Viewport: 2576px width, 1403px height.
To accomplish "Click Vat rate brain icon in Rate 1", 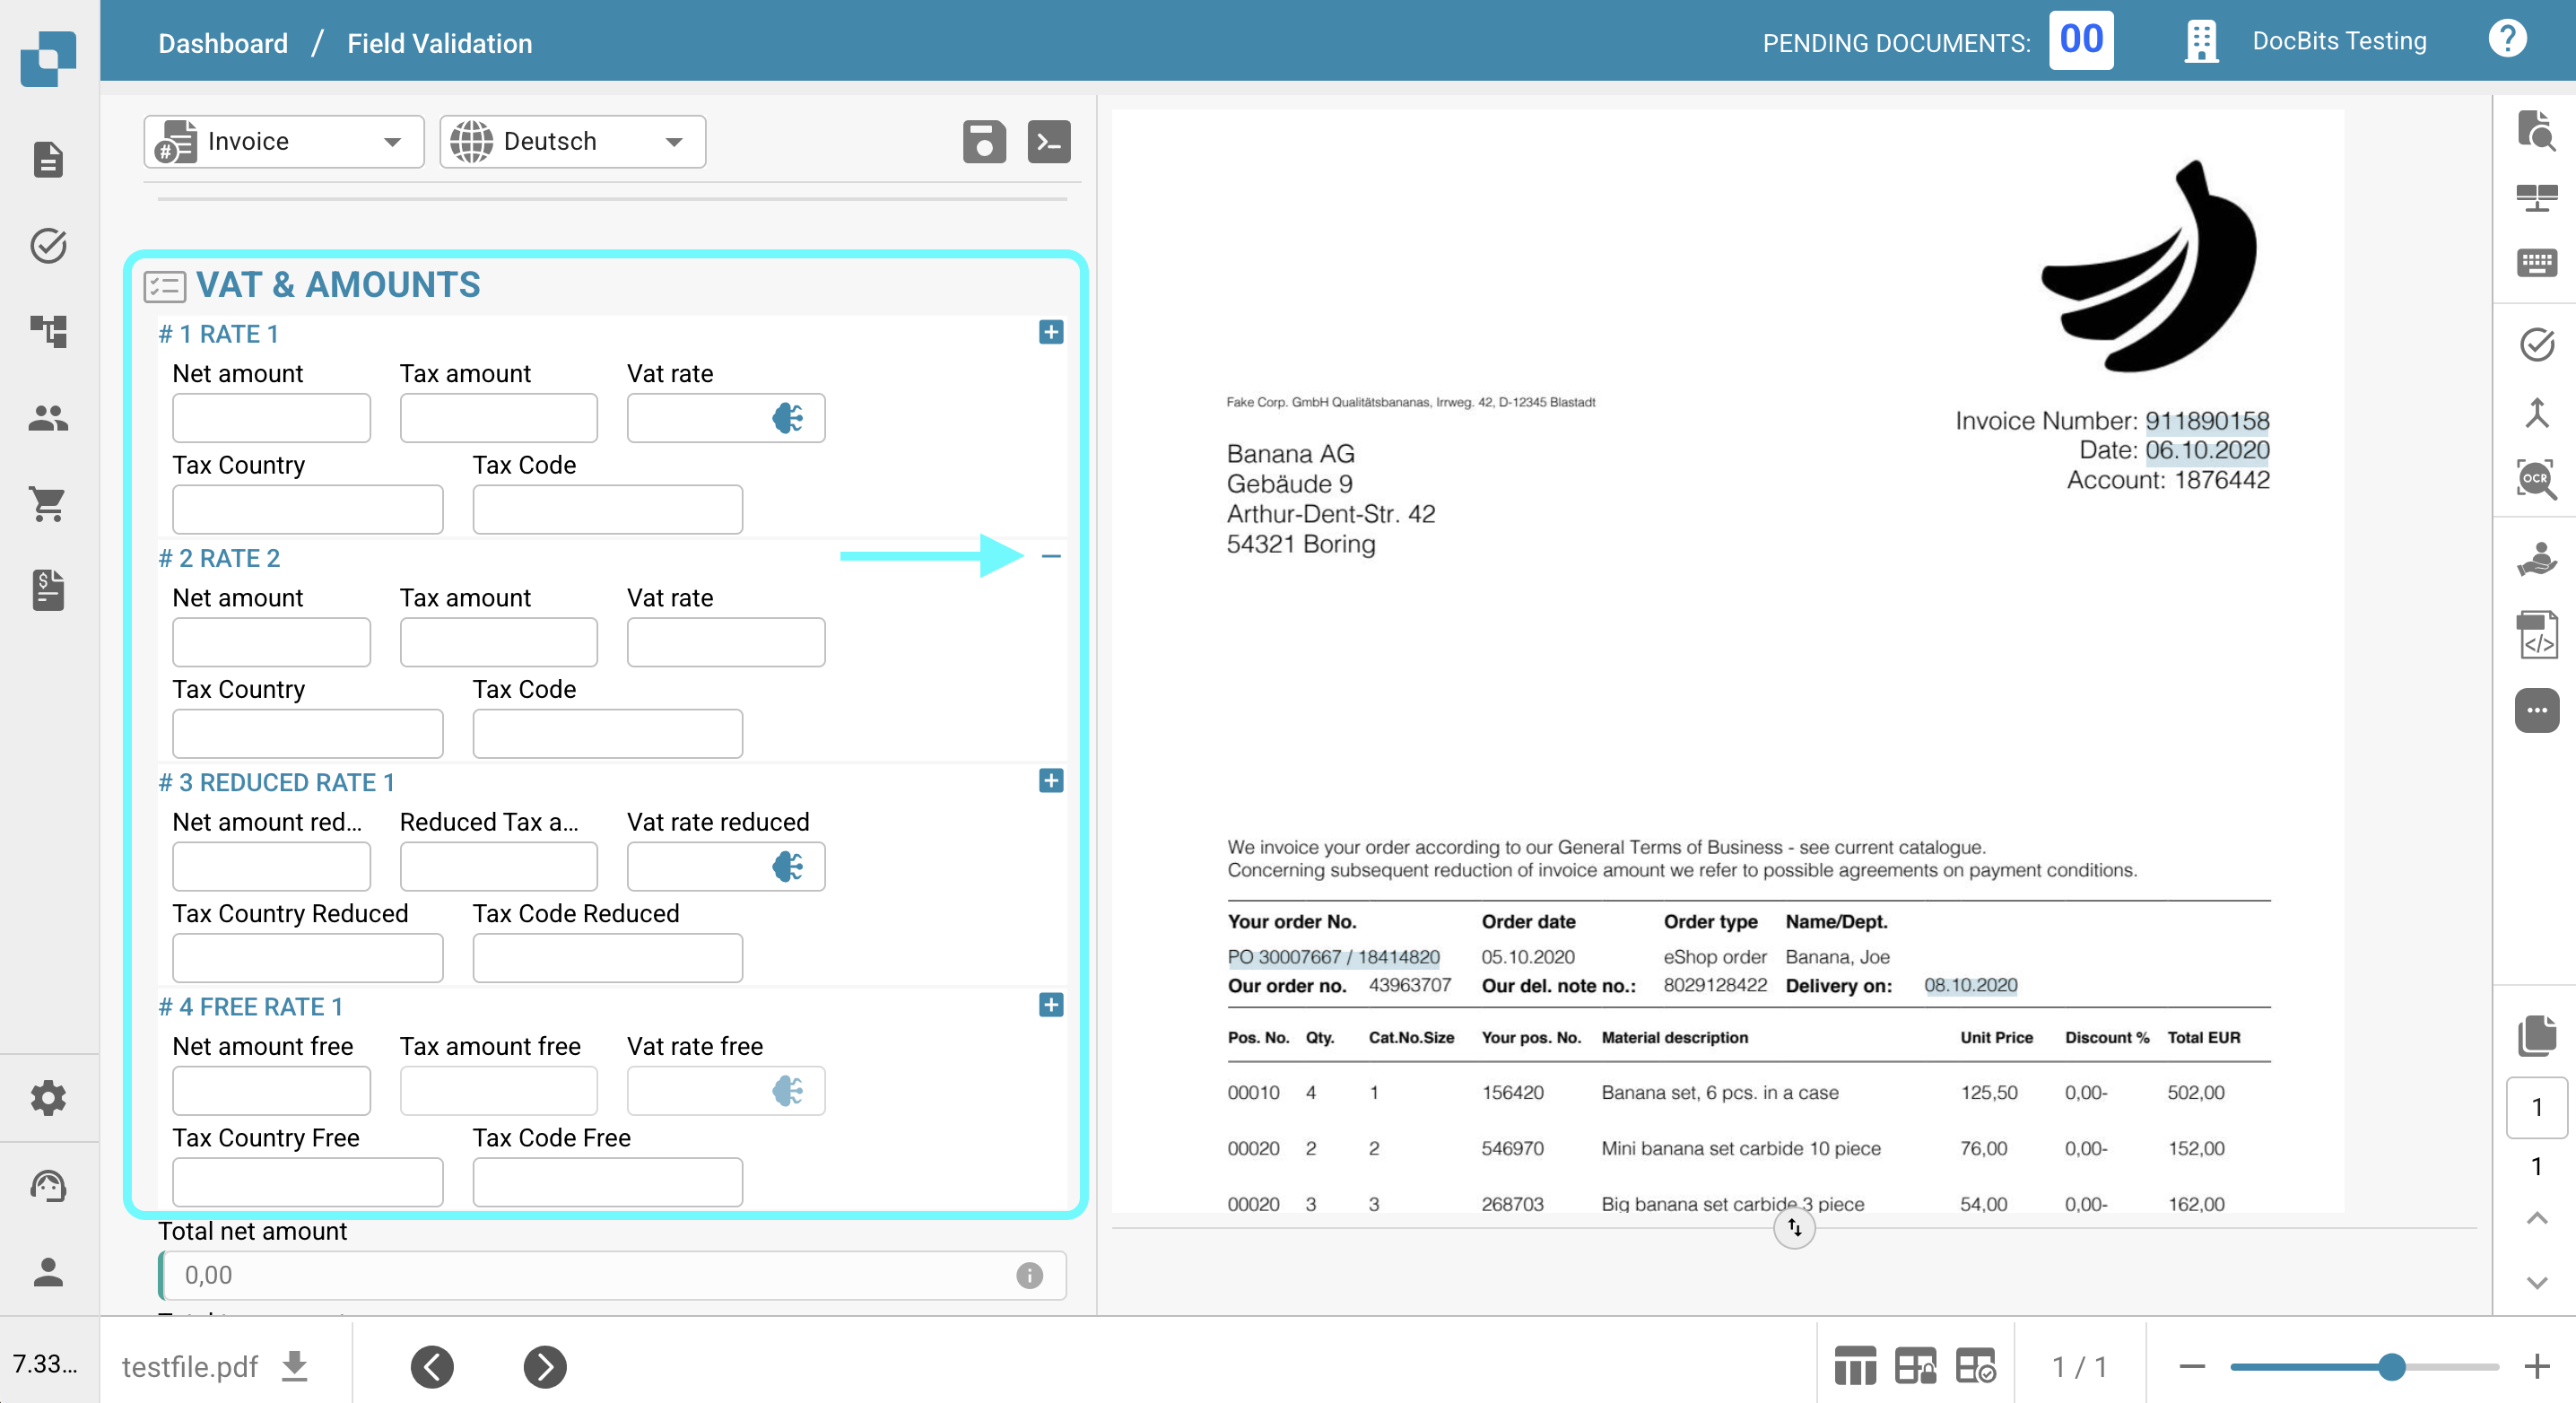I will [787, 418].
